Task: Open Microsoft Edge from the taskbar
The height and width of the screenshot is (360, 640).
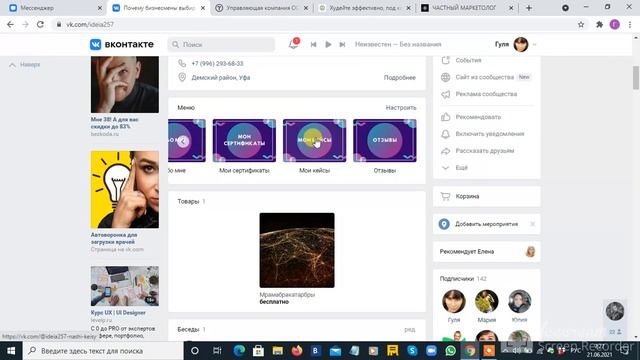Action: (x=239, y=351)
